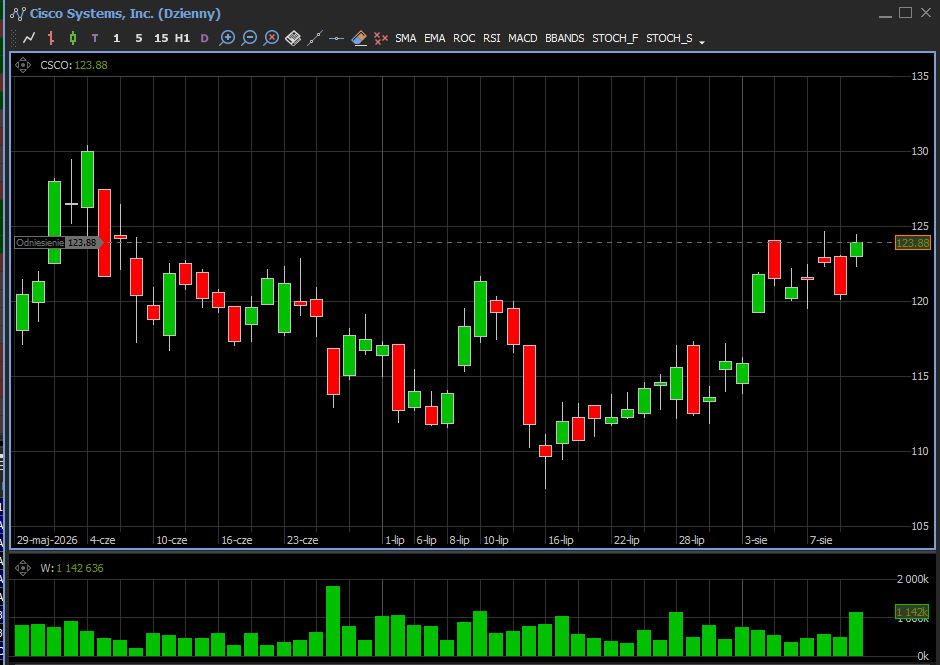
Task: Zoom out with the minus magnifier
Action: tap(249, 38)
